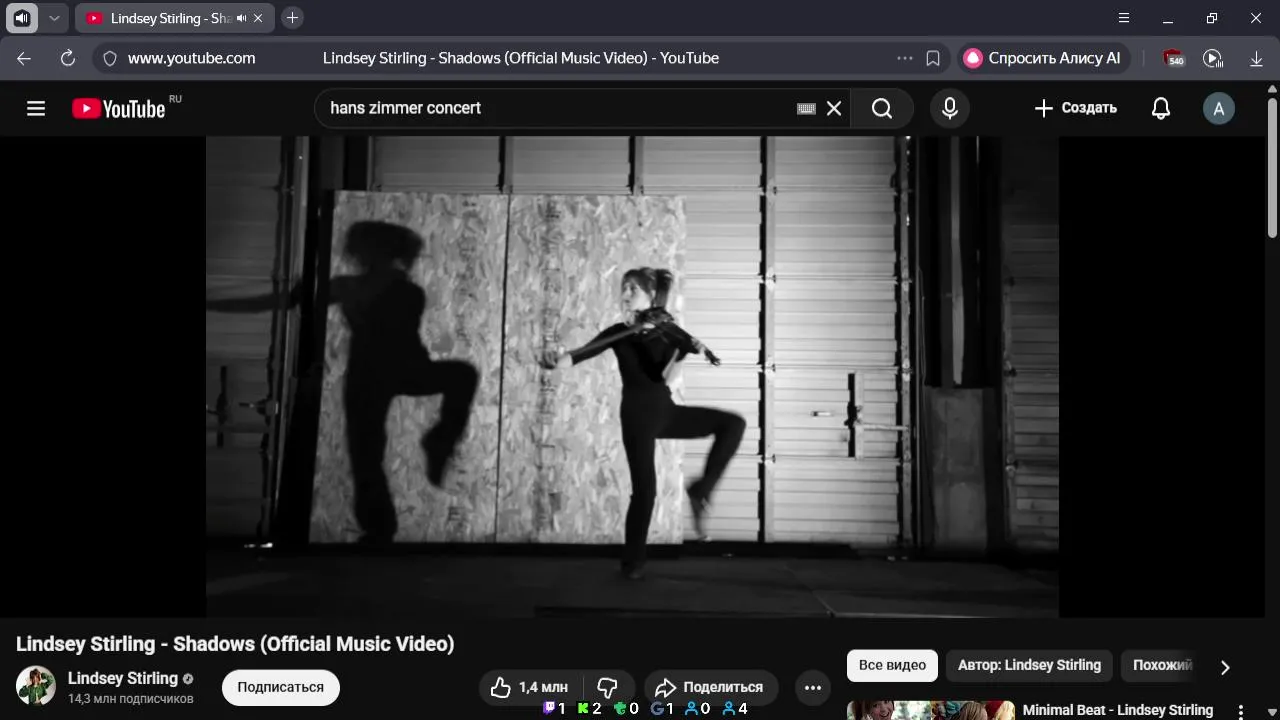
Task: Click the video title Shadows heading
Action: (x=235, y=644)
